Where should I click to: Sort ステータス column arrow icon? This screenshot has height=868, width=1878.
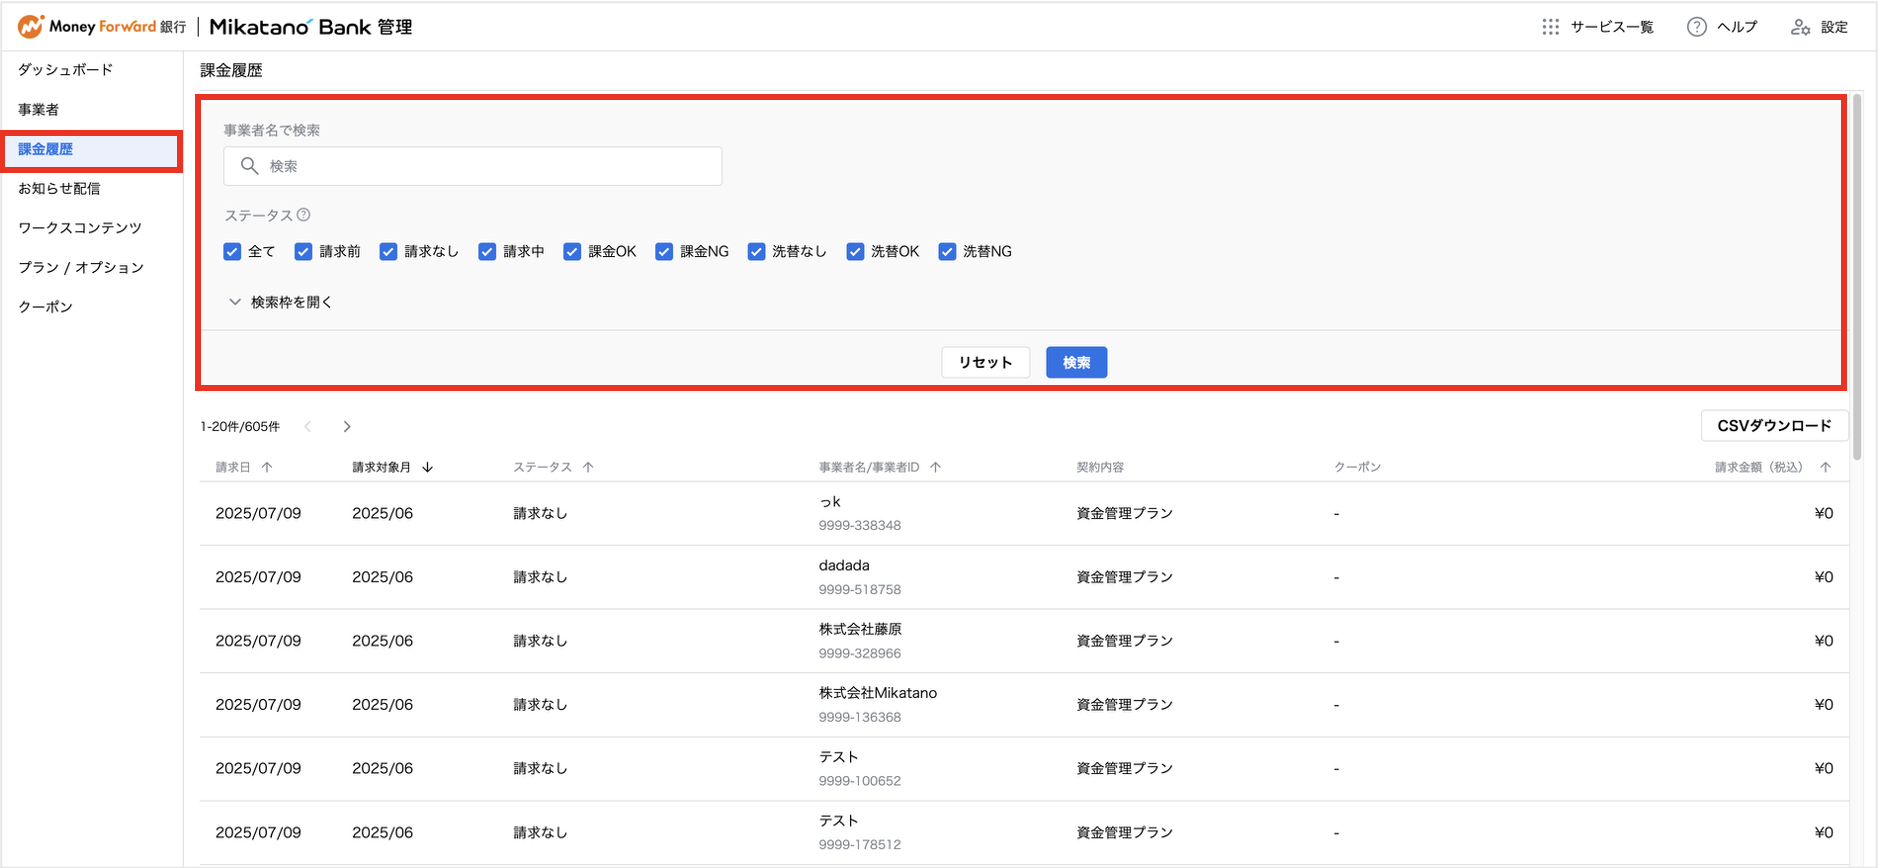[588, 467]
